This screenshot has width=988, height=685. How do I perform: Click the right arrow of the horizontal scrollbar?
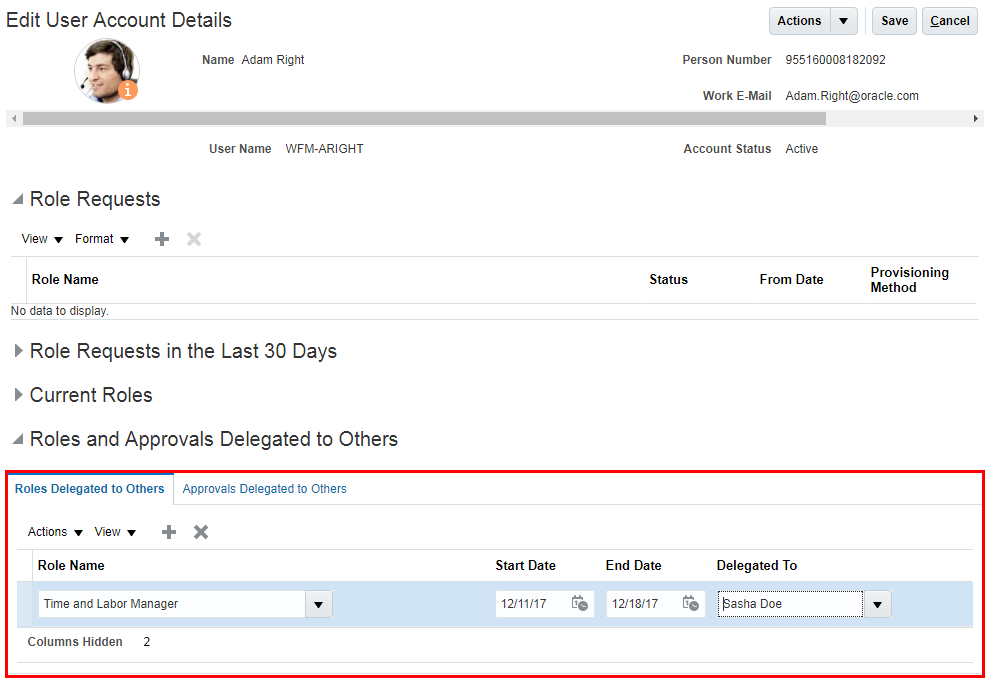pyautogui.click(x=977, y=118)
